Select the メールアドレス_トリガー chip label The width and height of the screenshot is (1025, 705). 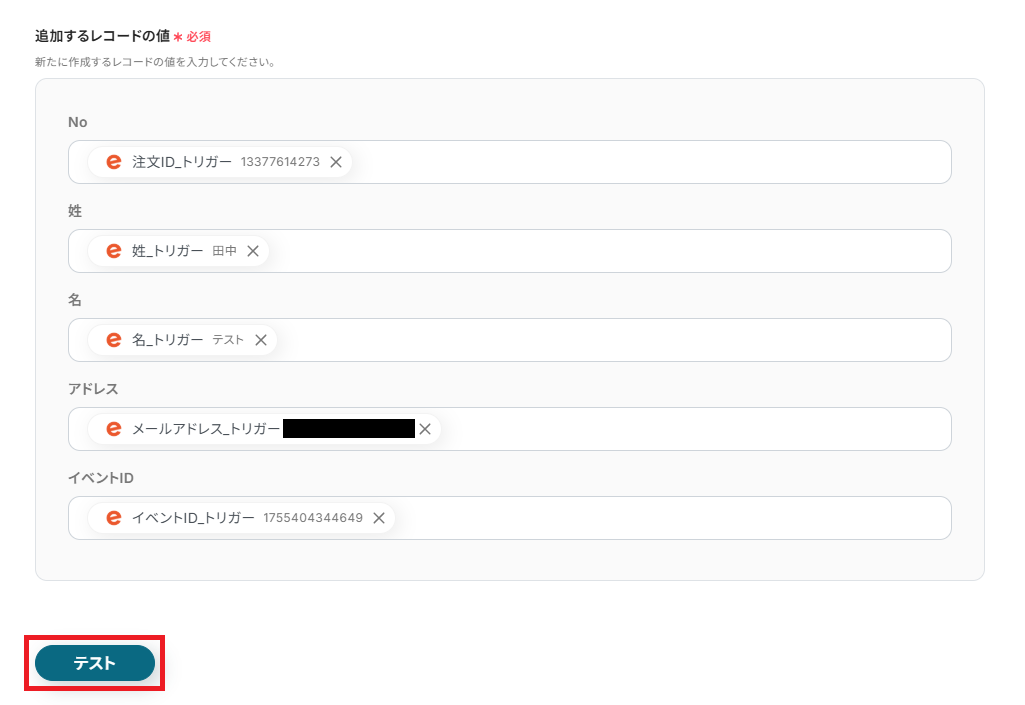[206, 429]
